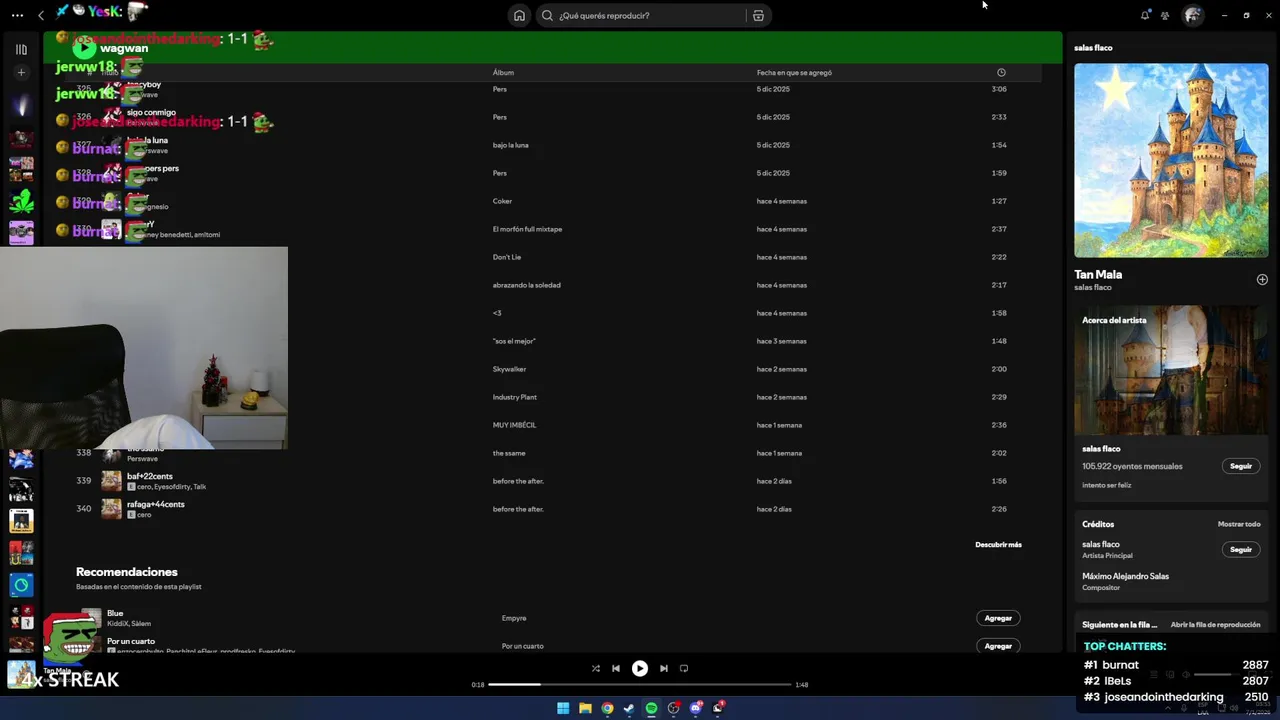Image resolution: width=1280 pixels, height=720 pixels.
Task: Open the now playing cover thumbnail
Action: tap(21, 675)
